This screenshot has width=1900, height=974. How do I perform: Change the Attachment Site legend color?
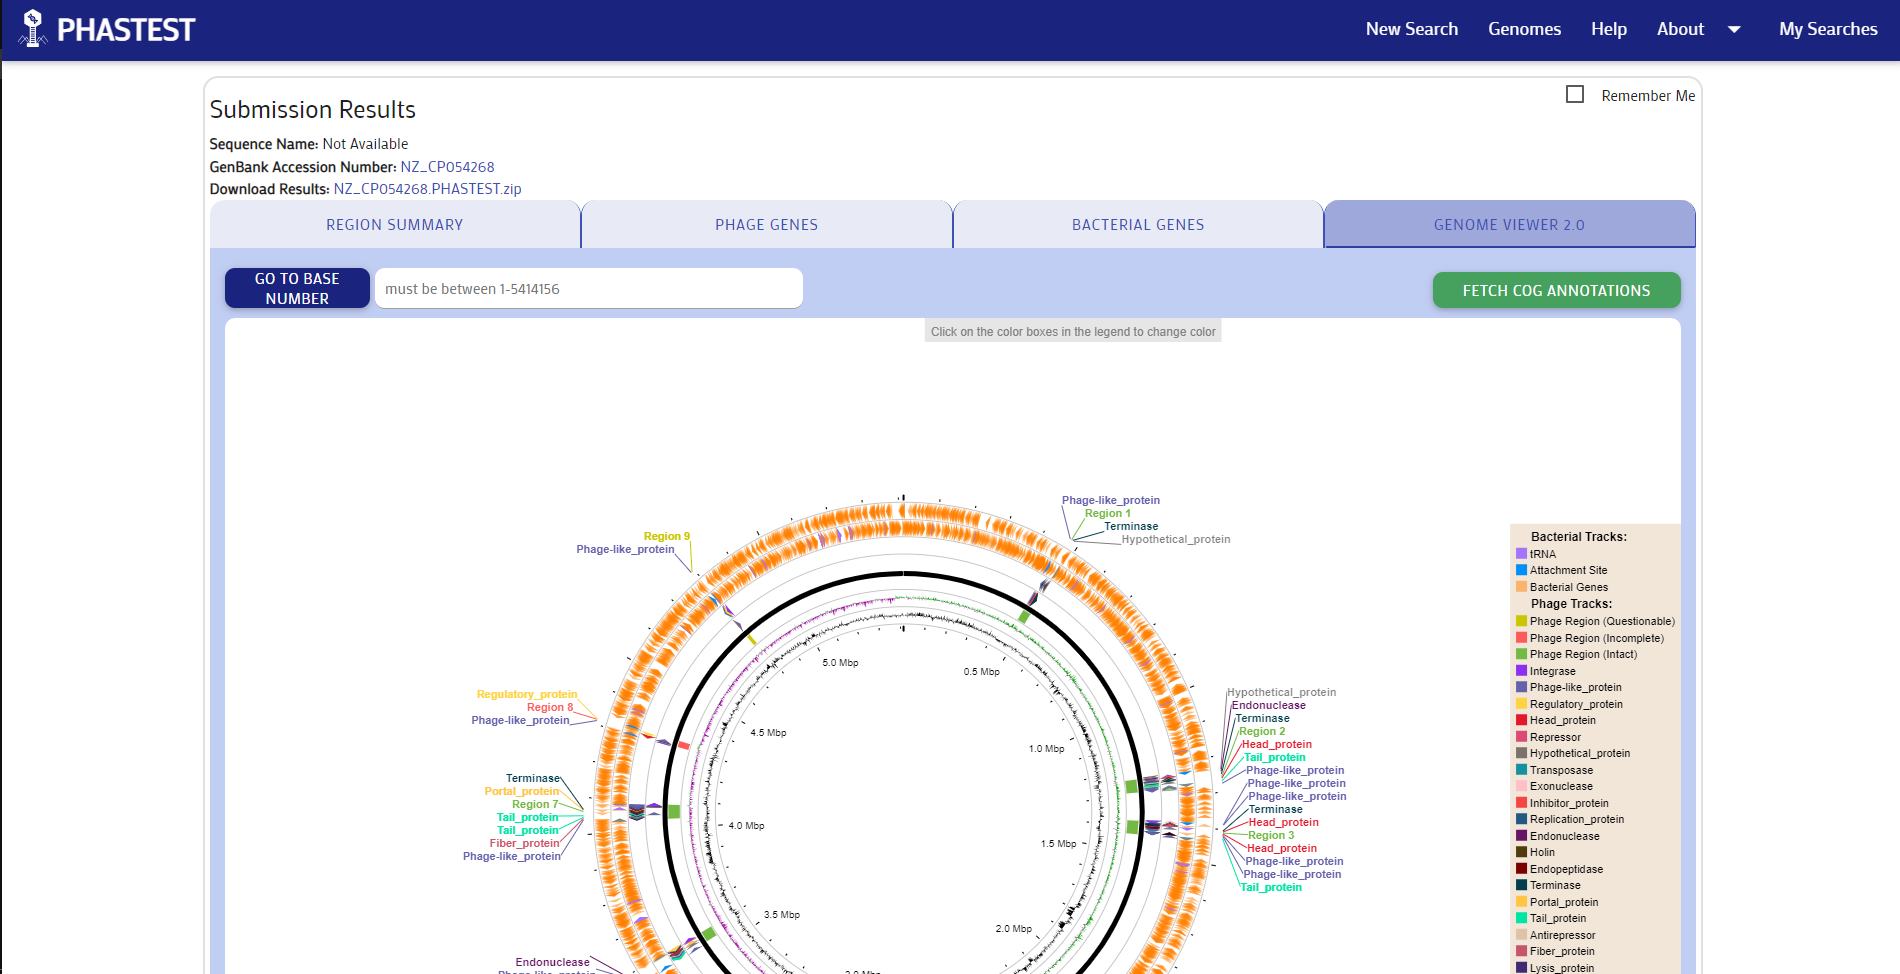(1521, 570)
